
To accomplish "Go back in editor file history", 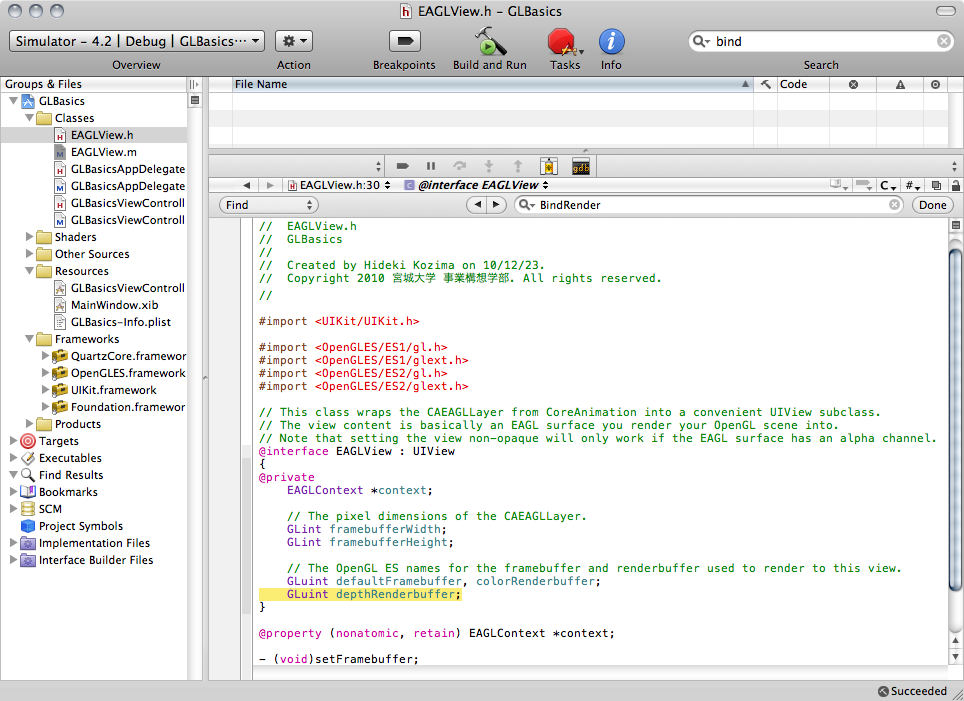I will click(247, 185).
